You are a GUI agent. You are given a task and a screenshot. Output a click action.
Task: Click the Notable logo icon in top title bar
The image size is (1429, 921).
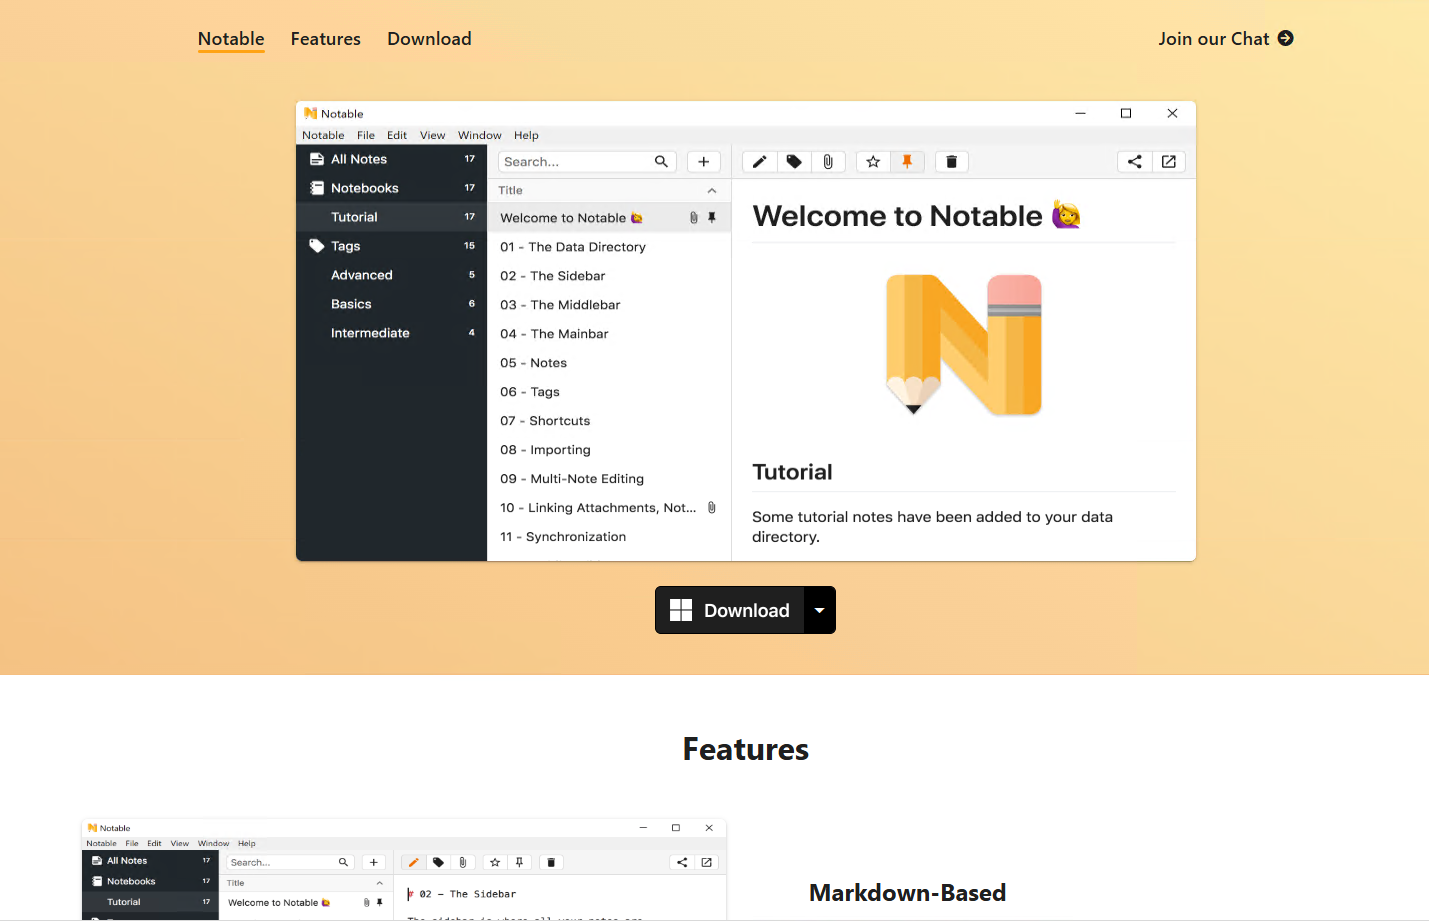click(x=311, y=114)
